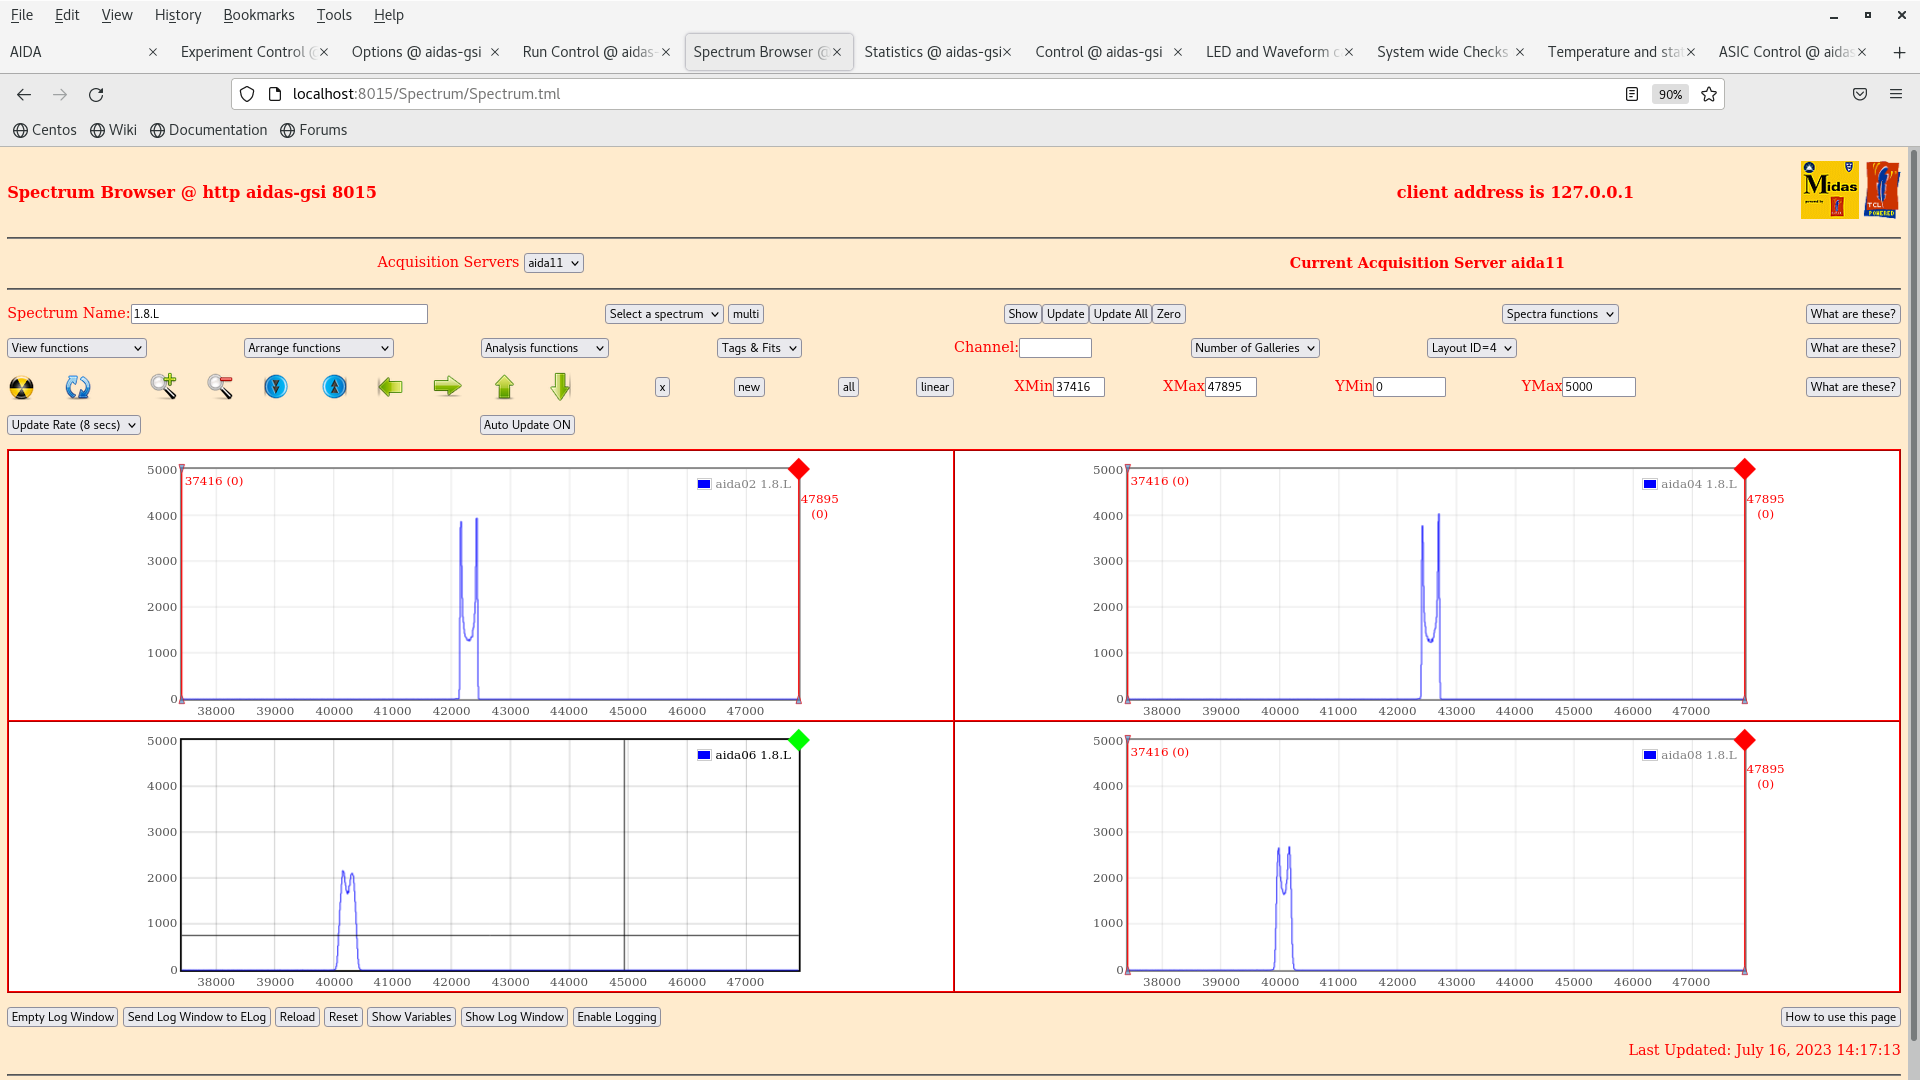Click the green left arrow icon

pyautogui.click(x=390, y=387)
